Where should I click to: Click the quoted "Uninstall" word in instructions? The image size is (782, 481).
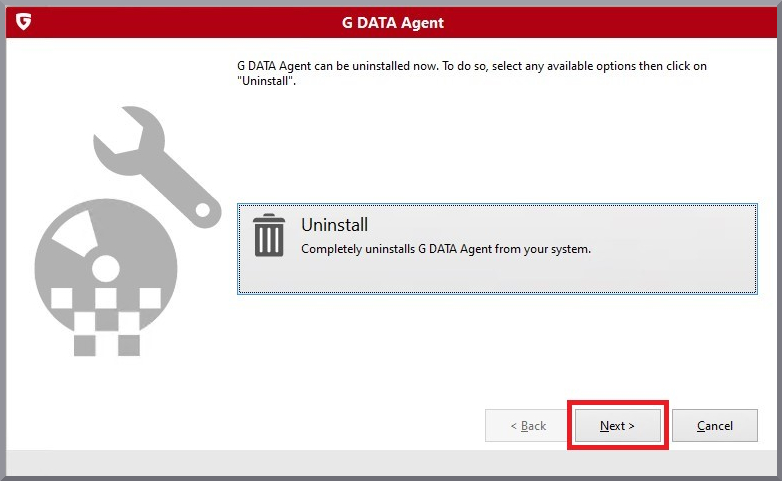[265, 81]
